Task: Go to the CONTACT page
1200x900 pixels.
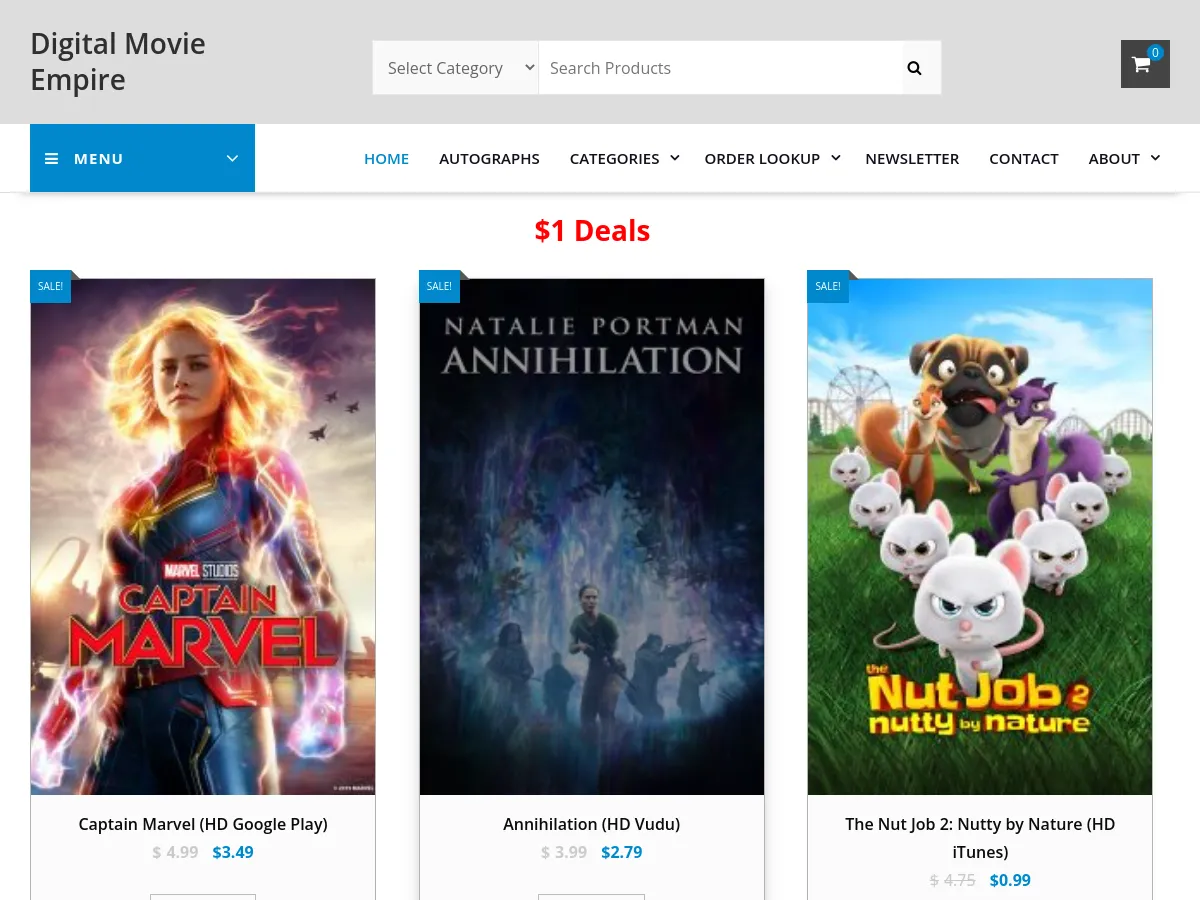Action: (x=1024, y=158)
